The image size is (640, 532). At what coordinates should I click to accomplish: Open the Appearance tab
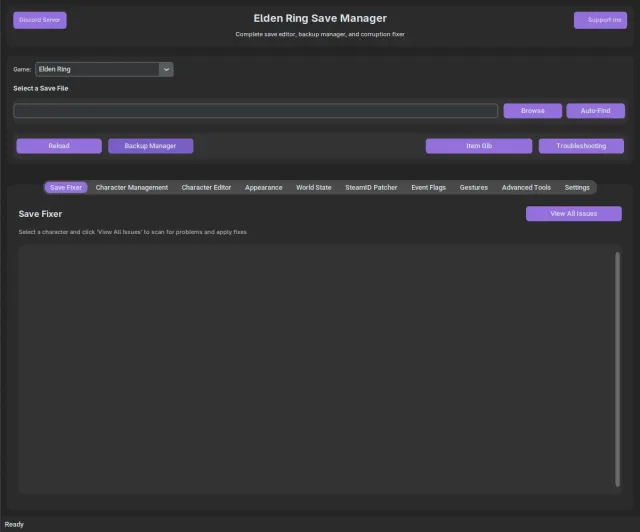[x=263, y=187]
